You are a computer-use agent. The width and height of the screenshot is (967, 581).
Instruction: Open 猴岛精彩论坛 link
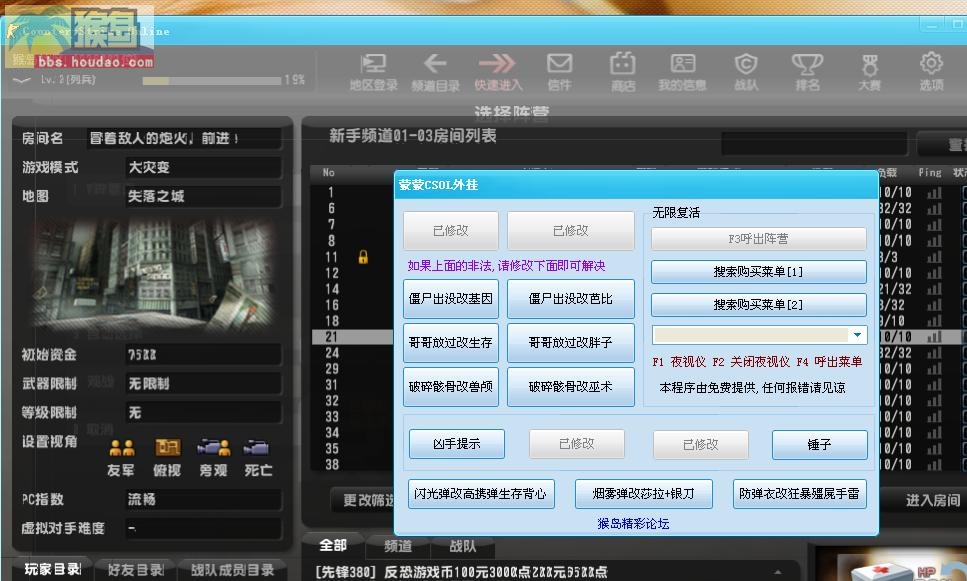(633, 524)
